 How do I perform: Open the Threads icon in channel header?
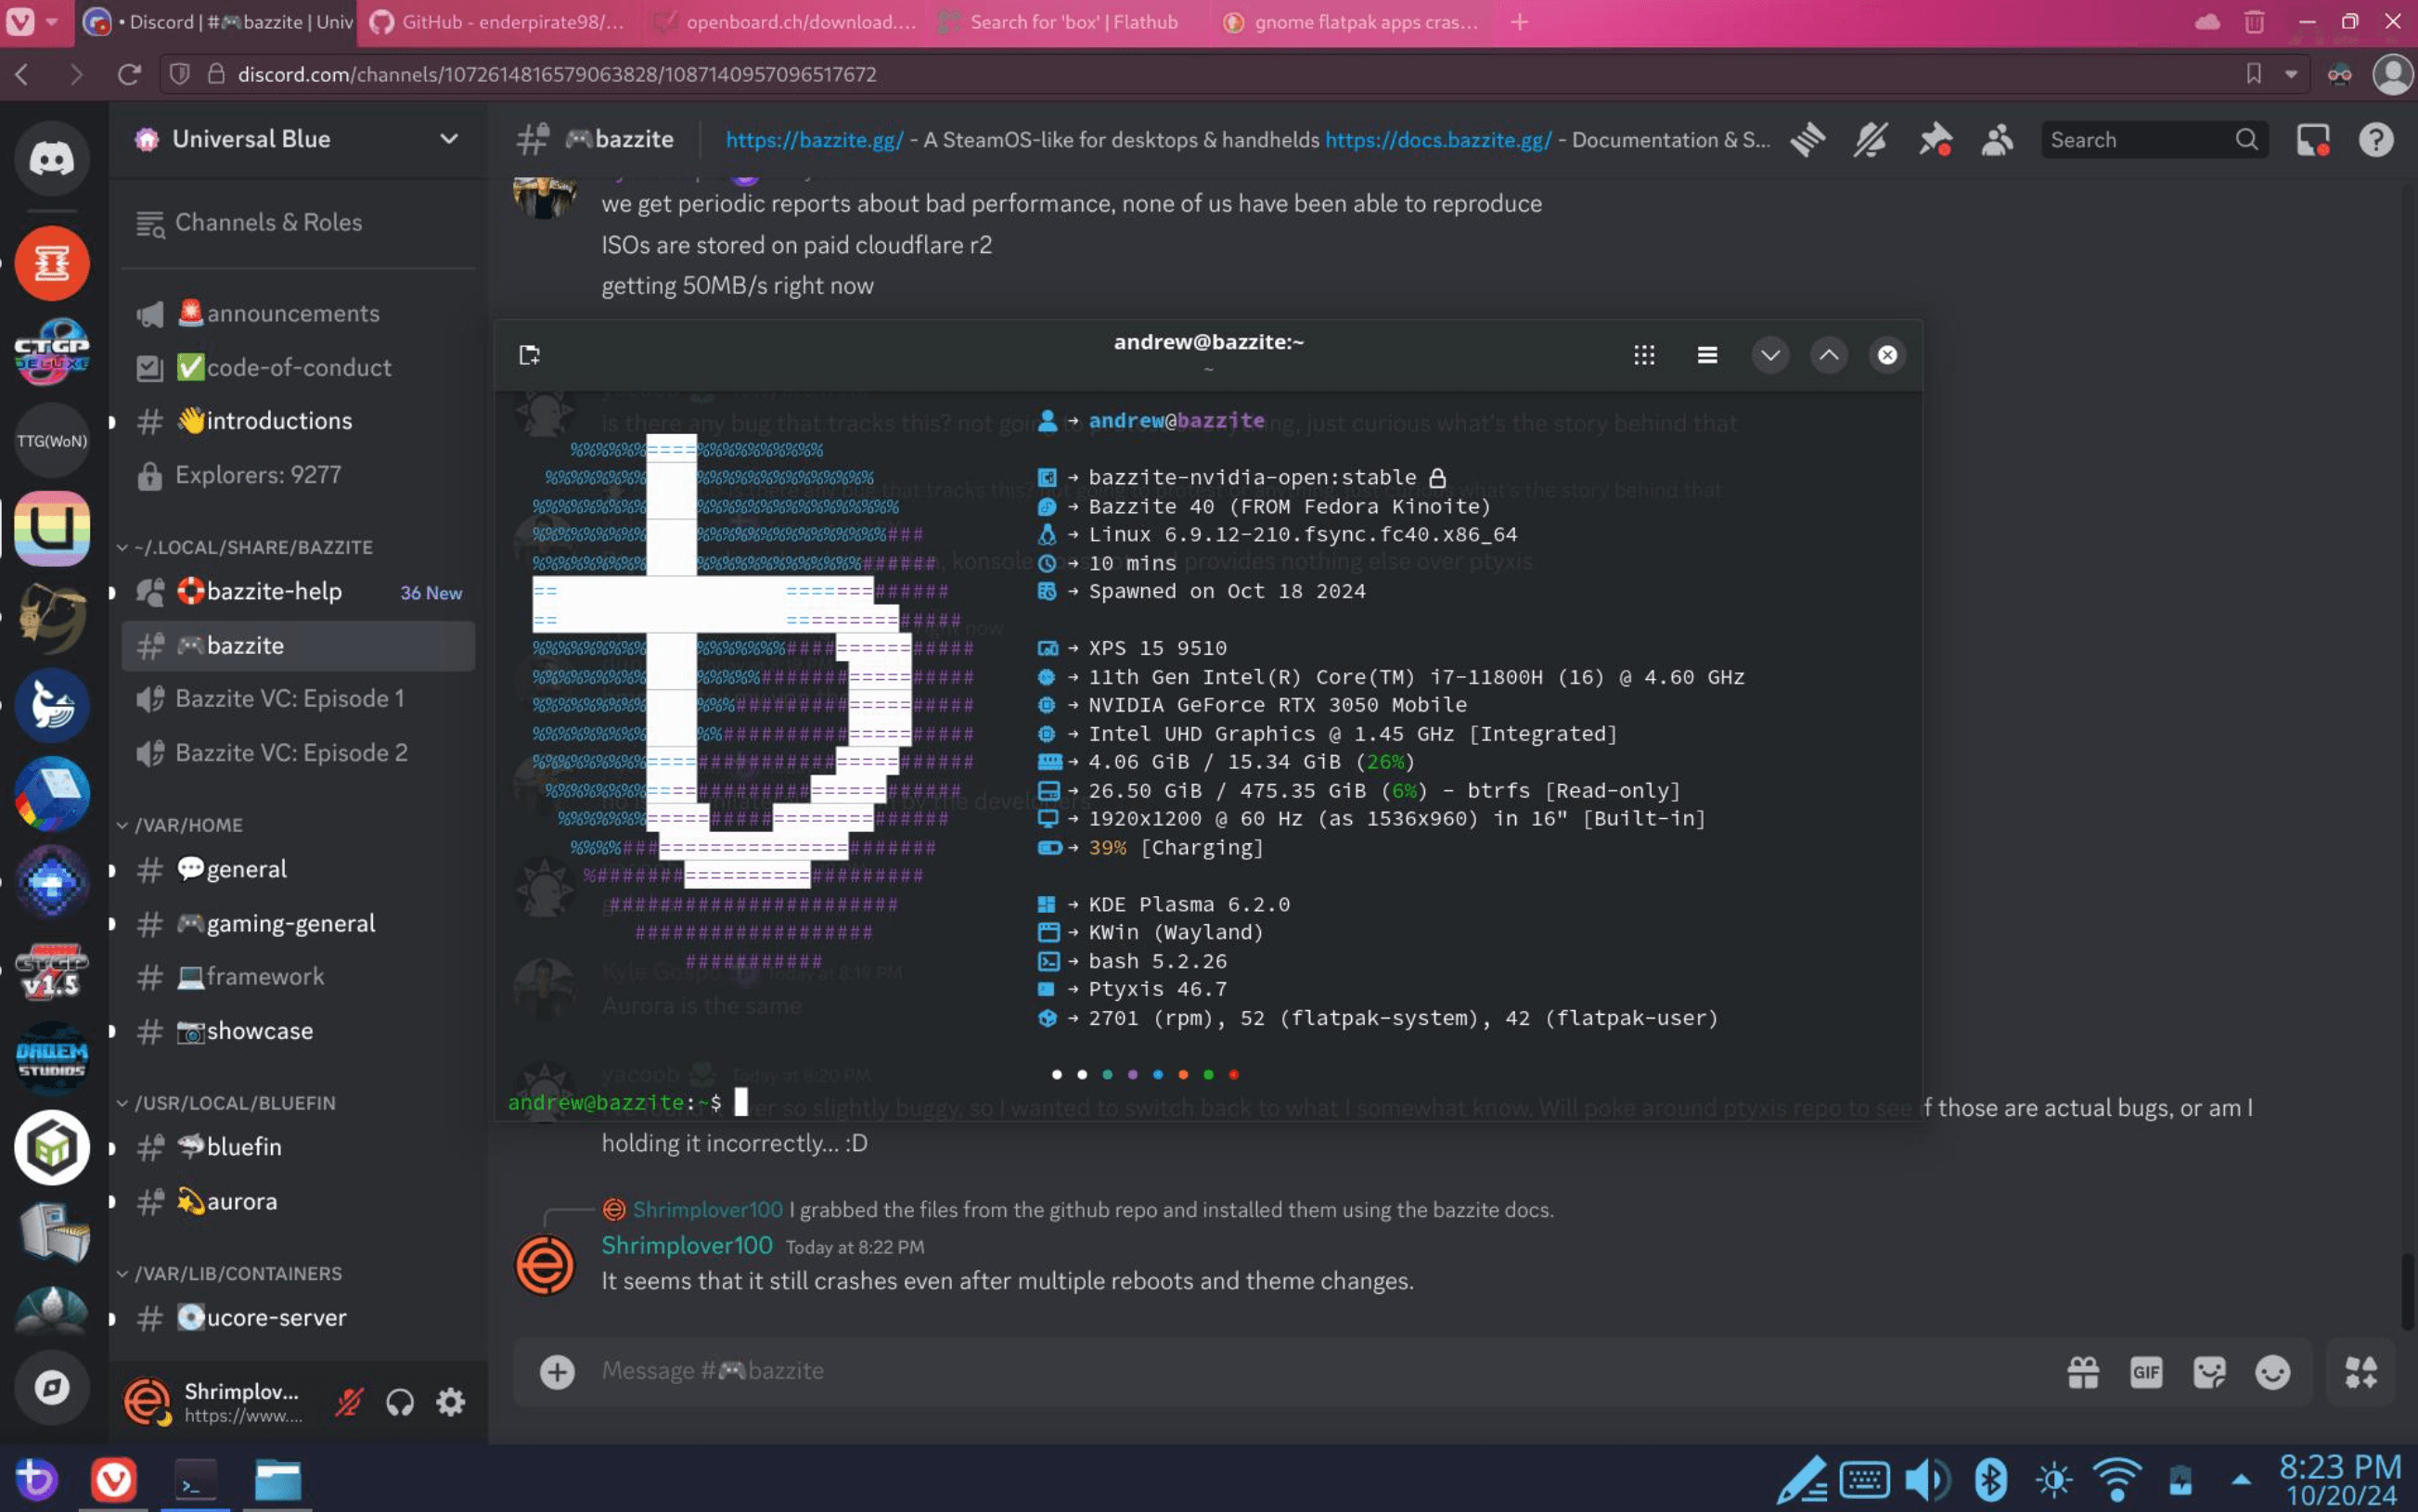pos(1808,140)
